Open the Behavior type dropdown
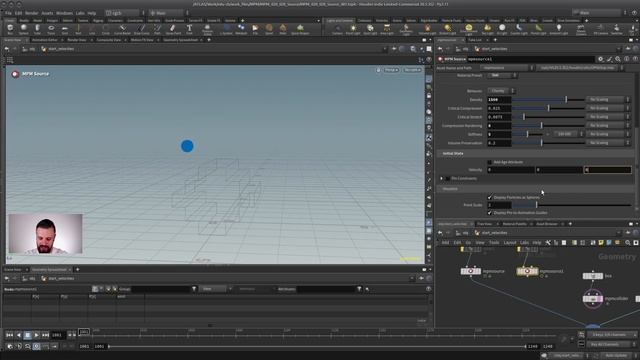This screenshot has width=640, height=360. (501, 91)
